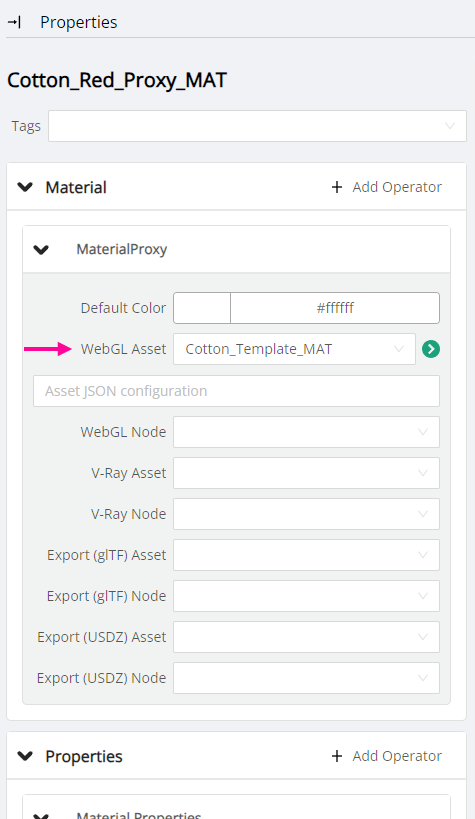
Task: Open the WebGL Asset dropdown
Action: tap(294, 349)
